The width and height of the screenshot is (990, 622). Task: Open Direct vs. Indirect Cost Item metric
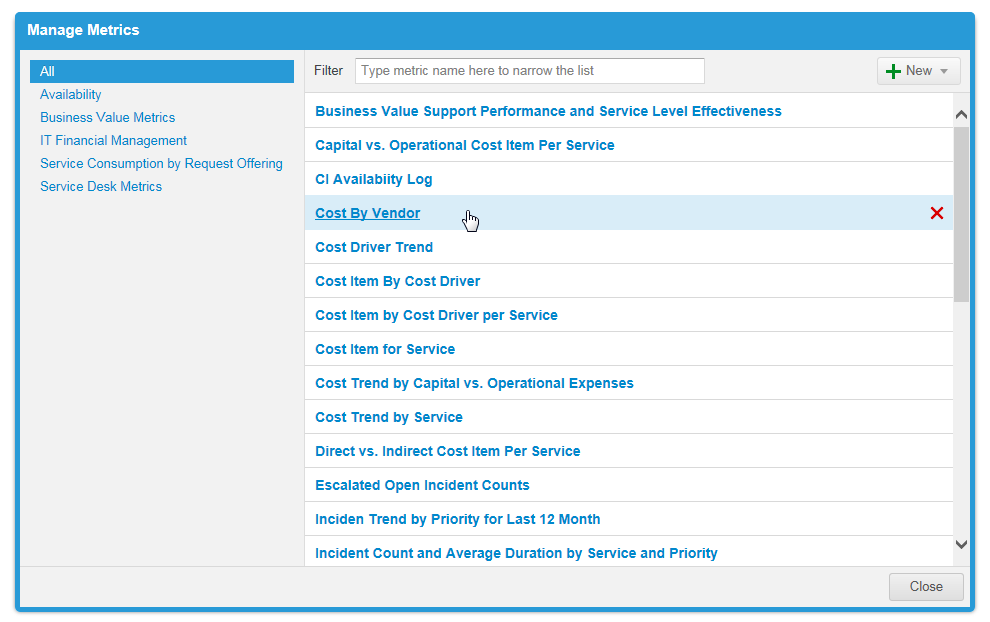tap(447, 451)
